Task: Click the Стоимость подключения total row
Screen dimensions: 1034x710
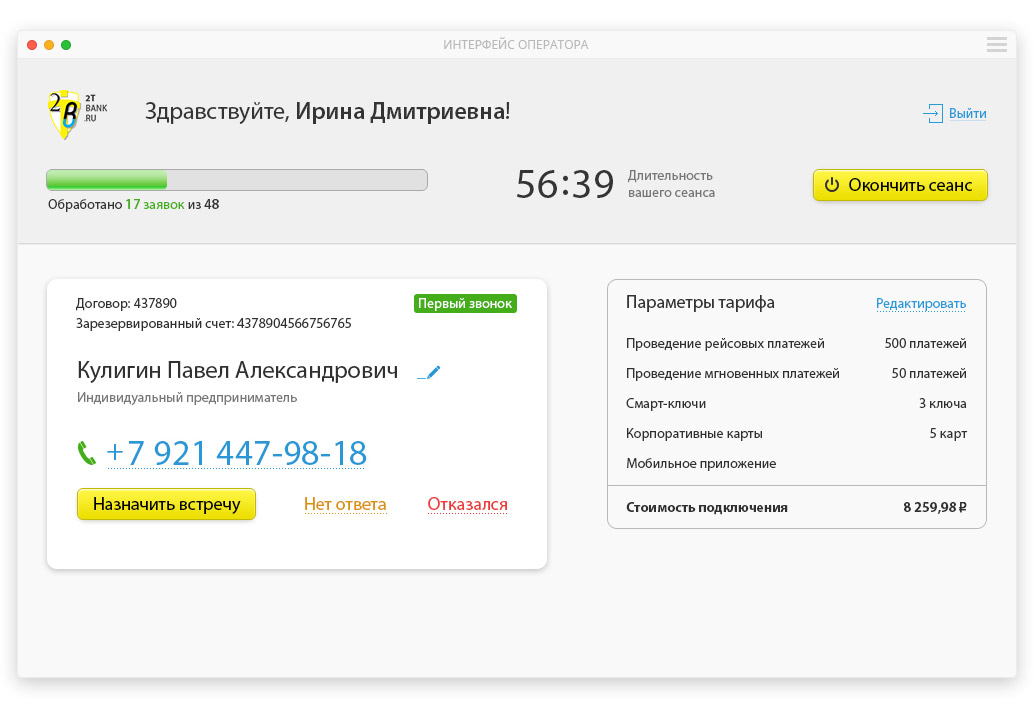Action: pos(796,507)
